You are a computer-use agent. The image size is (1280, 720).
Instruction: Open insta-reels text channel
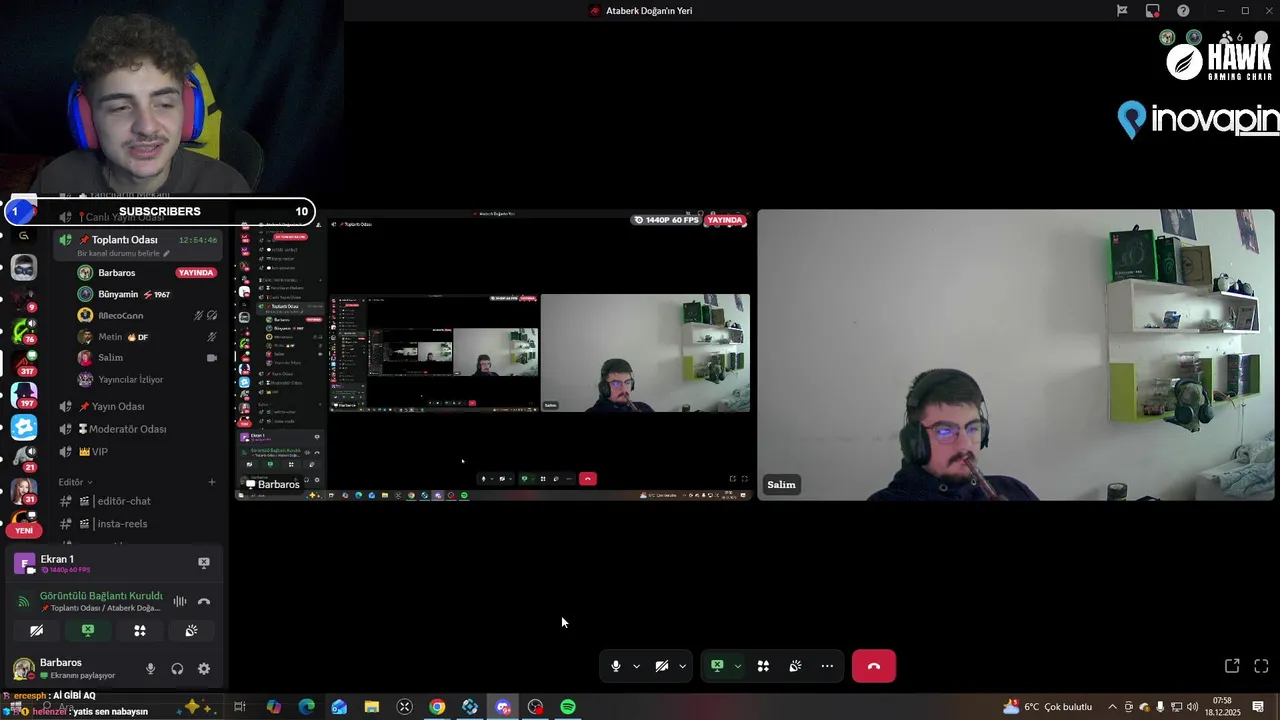pyautogui.click(x=137, y=524)
